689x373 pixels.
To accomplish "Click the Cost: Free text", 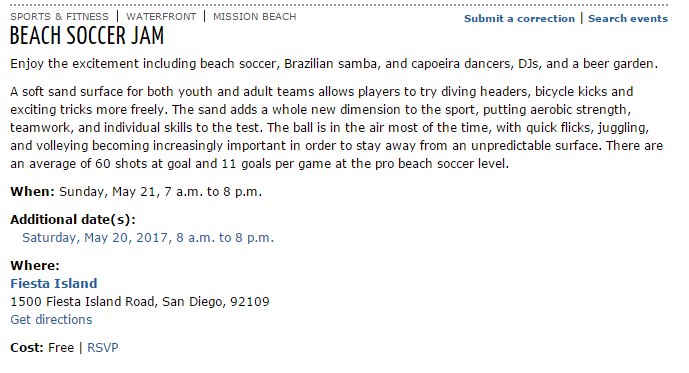I will point(42,348).
